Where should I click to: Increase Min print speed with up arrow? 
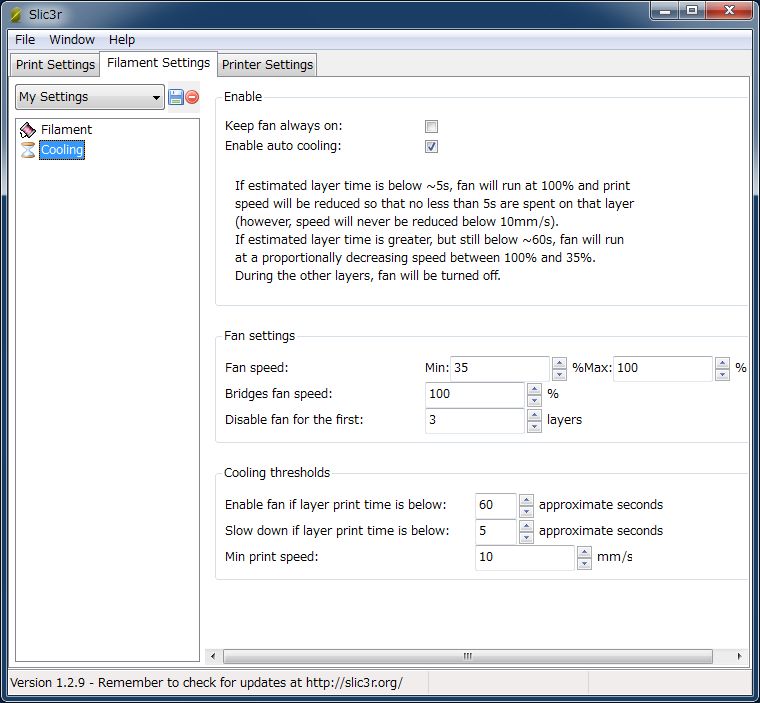584,552
